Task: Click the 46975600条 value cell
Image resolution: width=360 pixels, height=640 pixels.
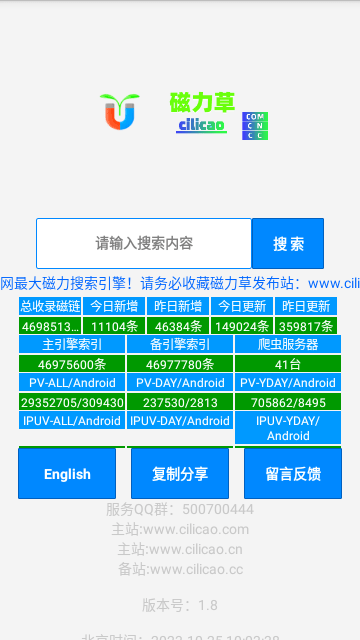Action: pos(72,364)
